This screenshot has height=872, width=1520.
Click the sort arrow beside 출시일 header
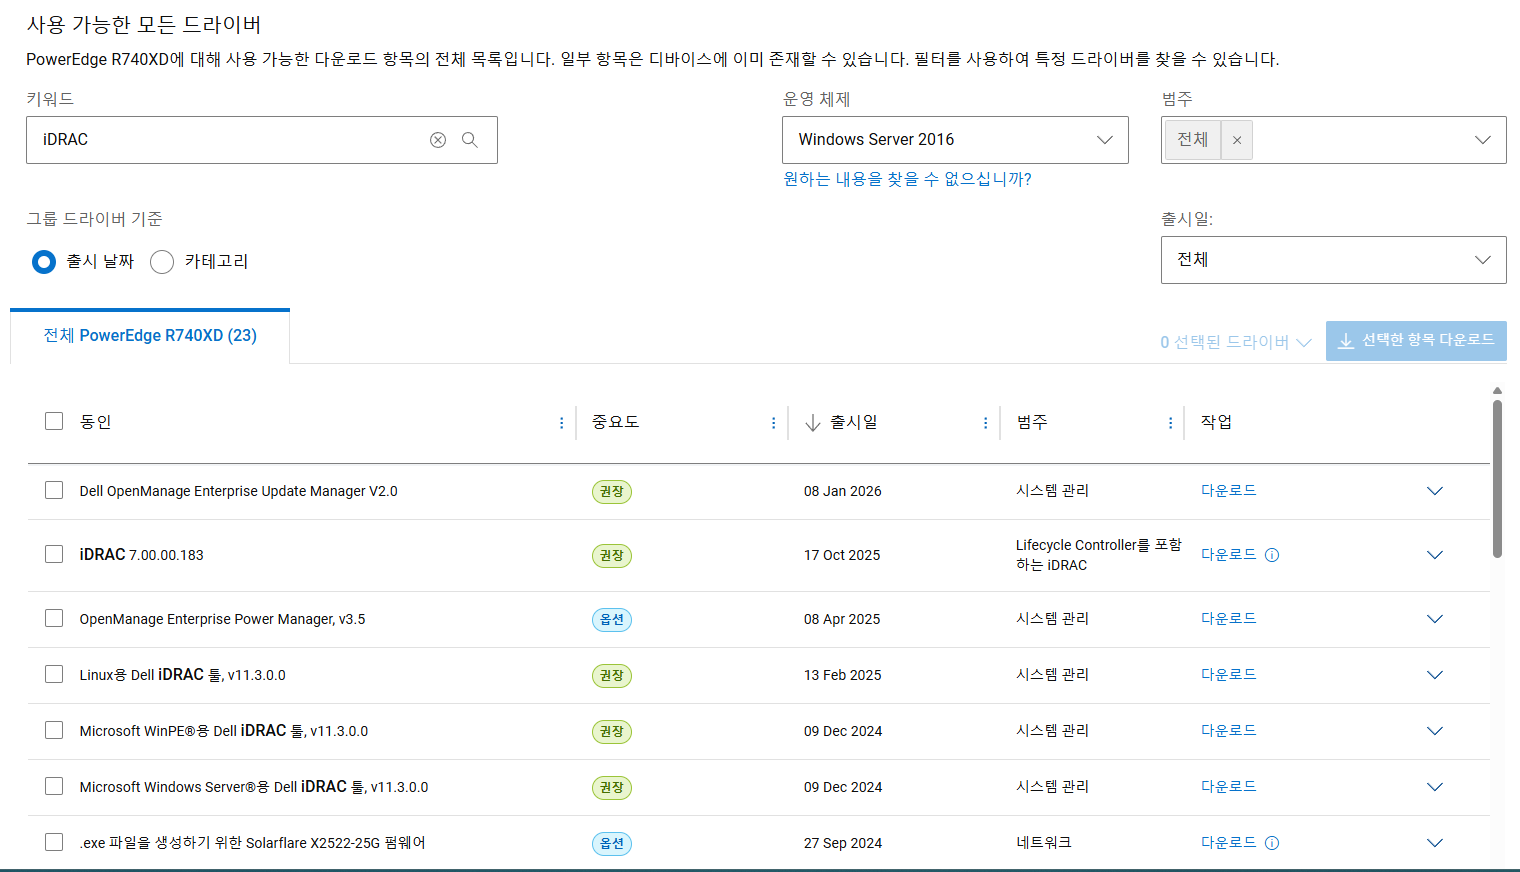click(x=813, y=423)
